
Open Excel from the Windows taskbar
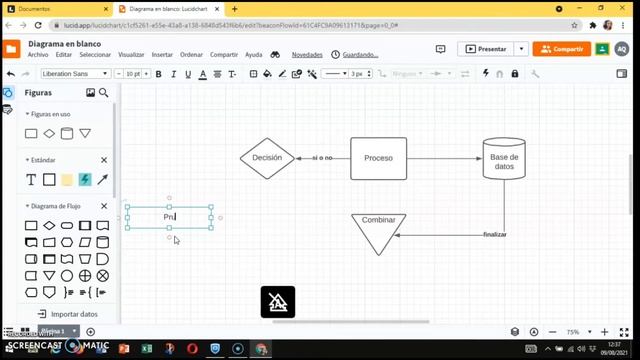(147, 349)
